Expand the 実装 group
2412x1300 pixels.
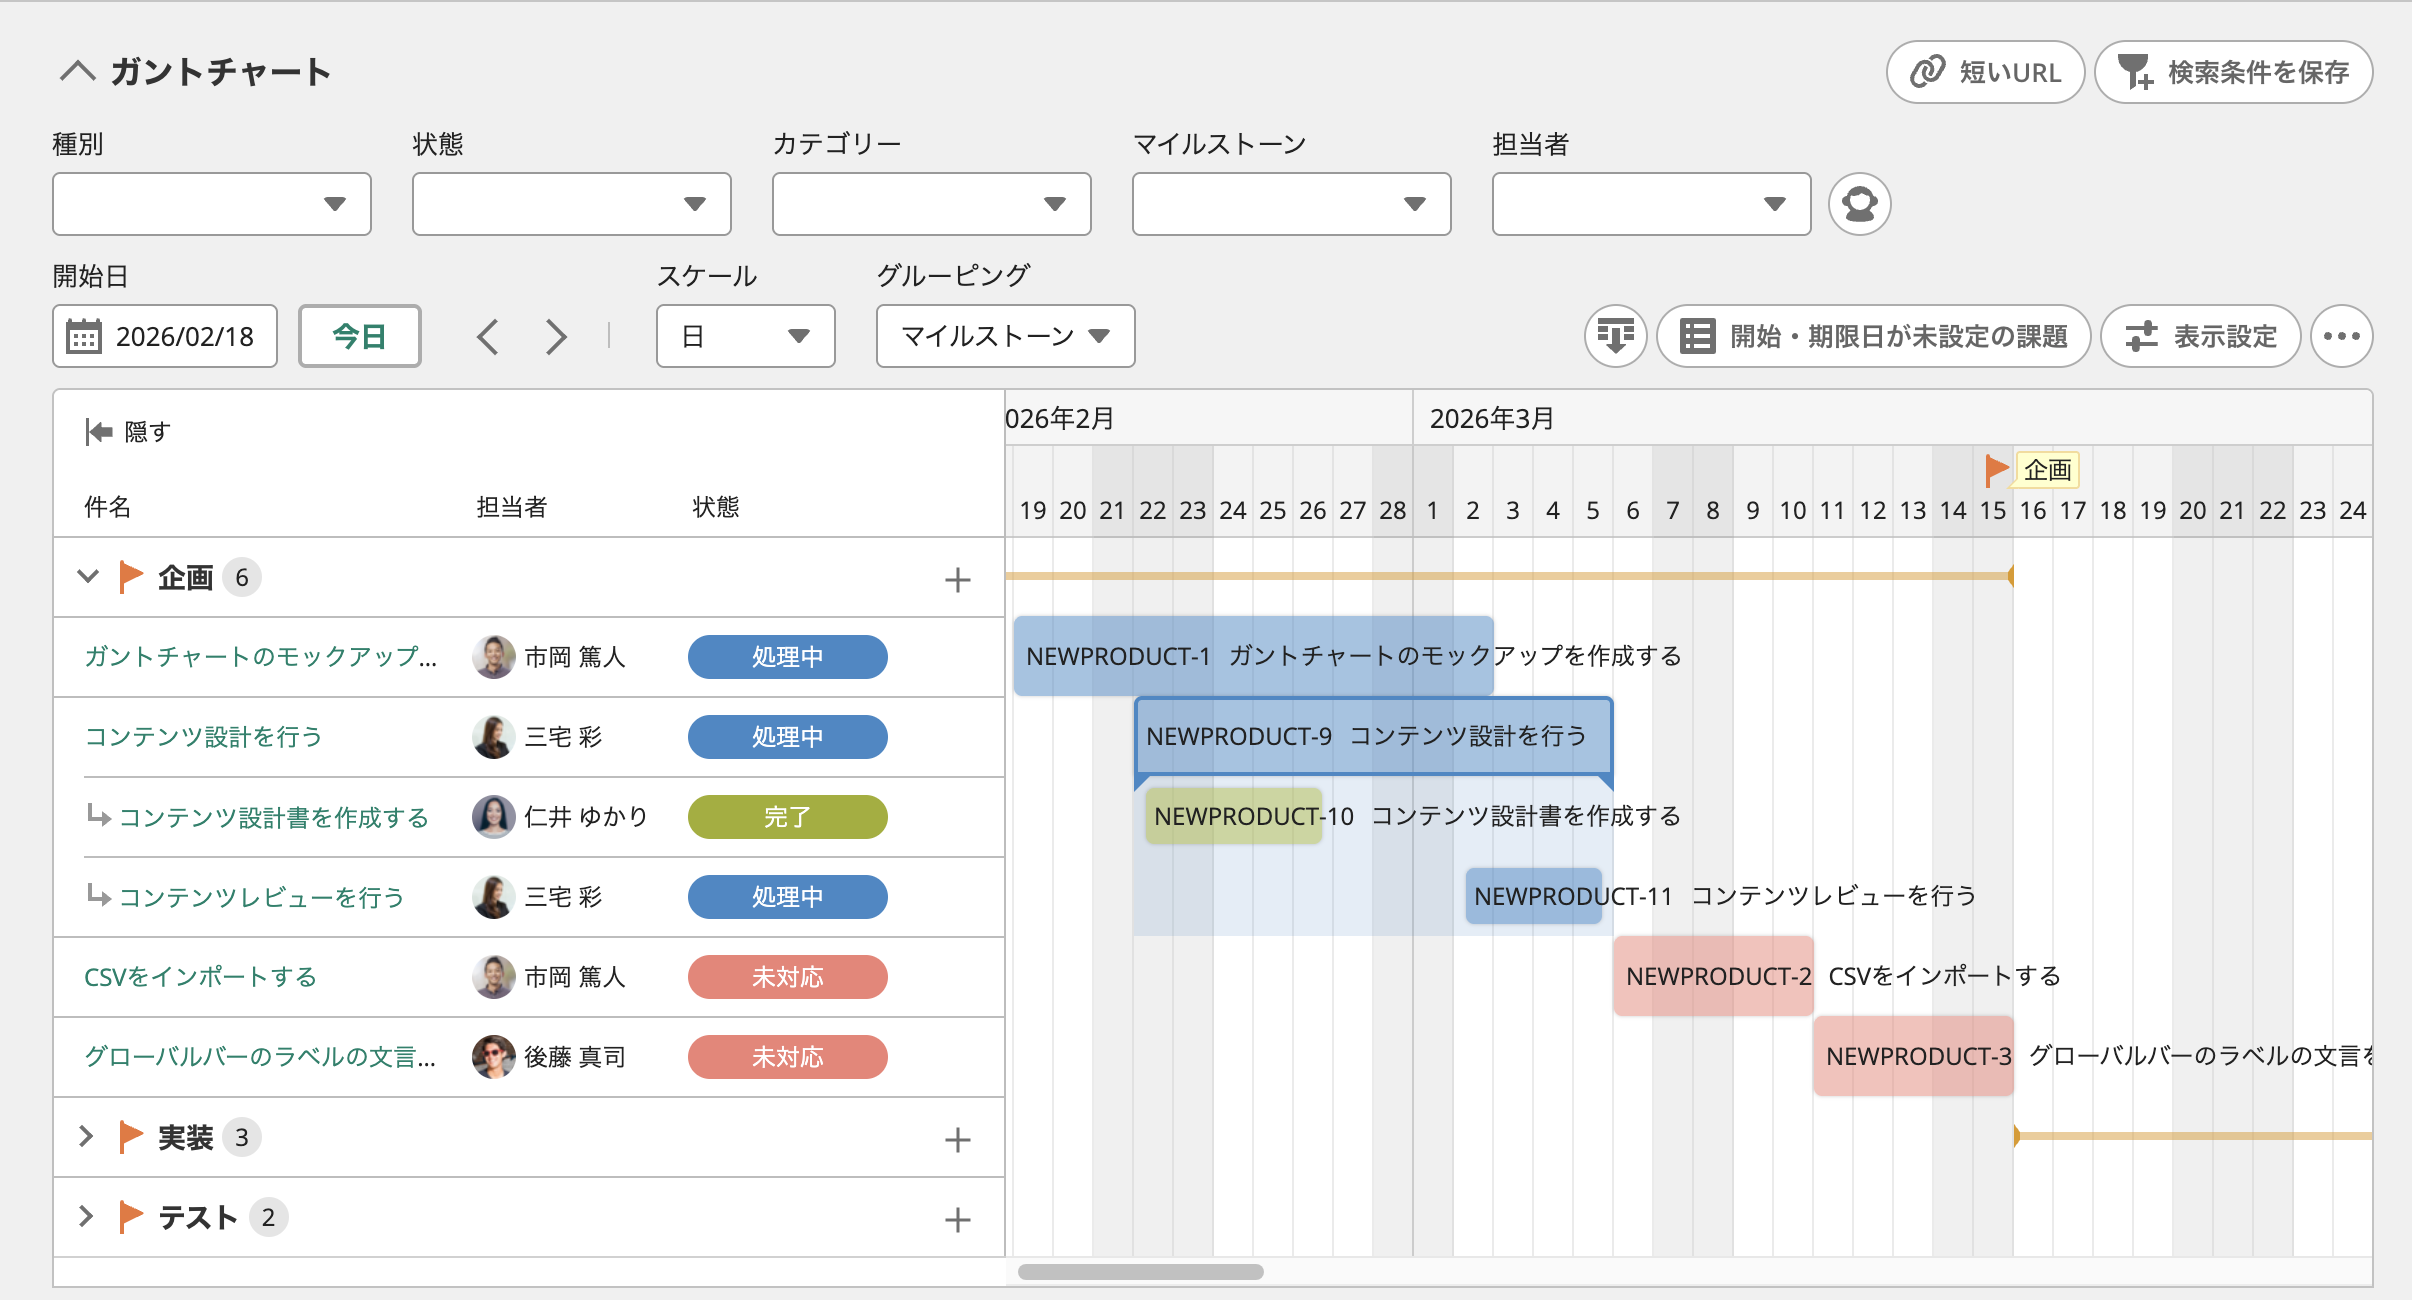point(88,1137)
